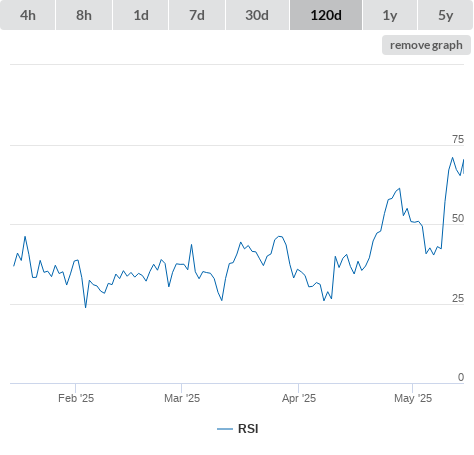The image size is (474, 455).
Task: Select the 4h time range tab
Action: pyautogui.click(x=28, y=15)
